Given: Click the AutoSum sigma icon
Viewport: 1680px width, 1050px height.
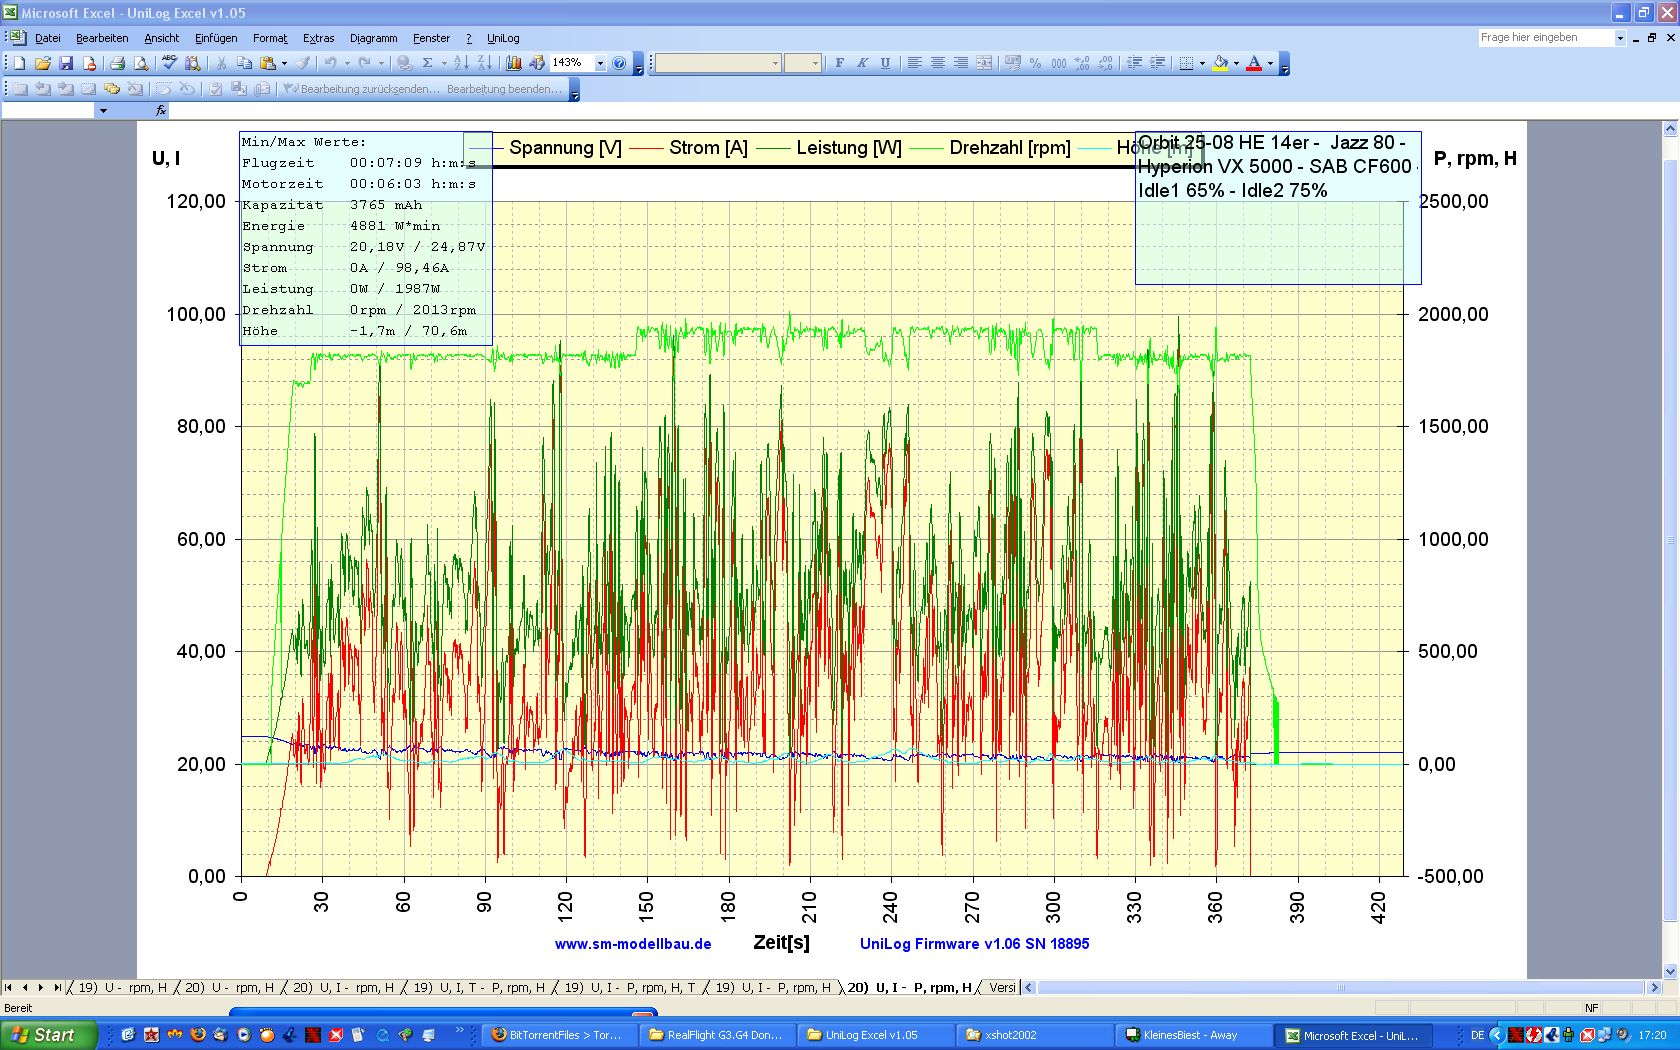Looking at the screenshot, I should (428, 63).
